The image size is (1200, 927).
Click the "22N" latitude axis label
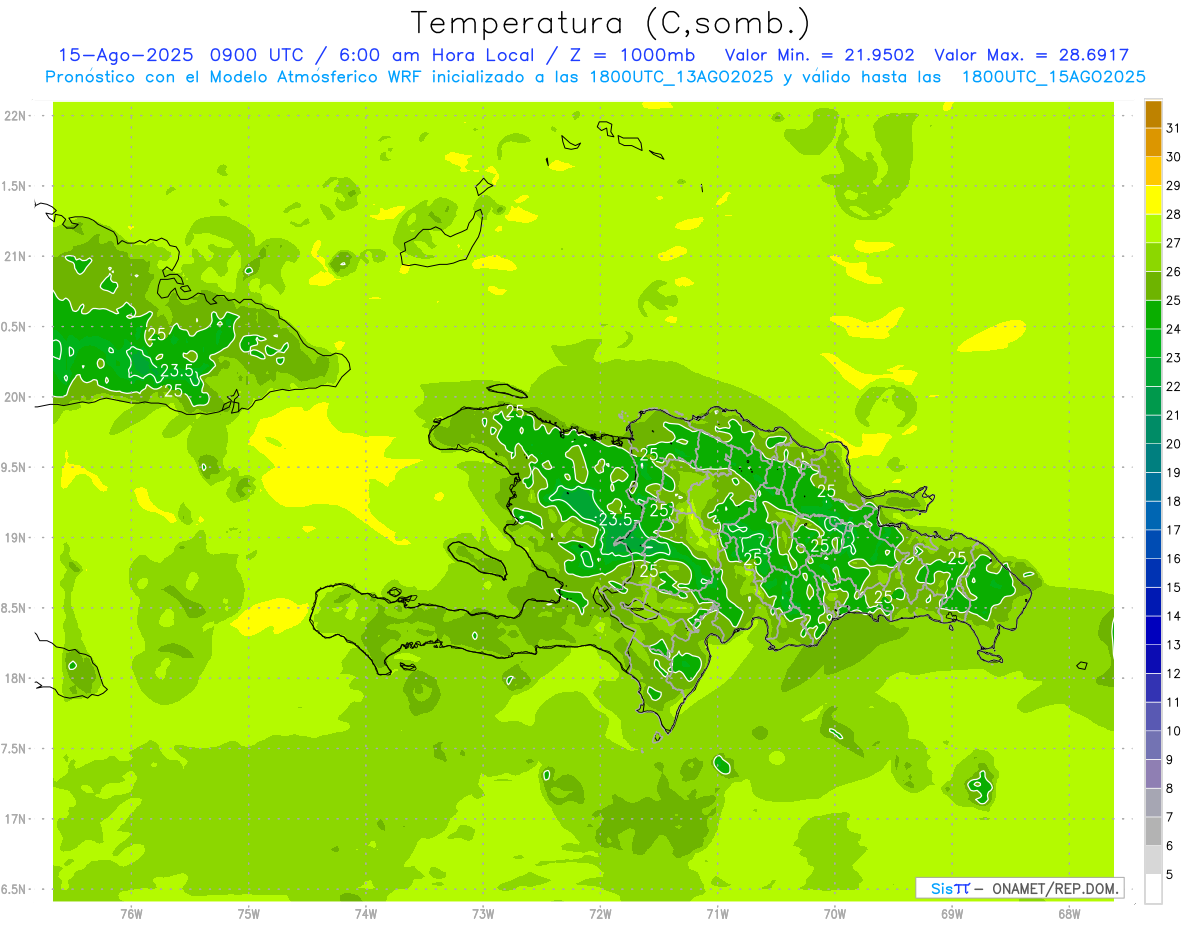[x=16, y=116]
